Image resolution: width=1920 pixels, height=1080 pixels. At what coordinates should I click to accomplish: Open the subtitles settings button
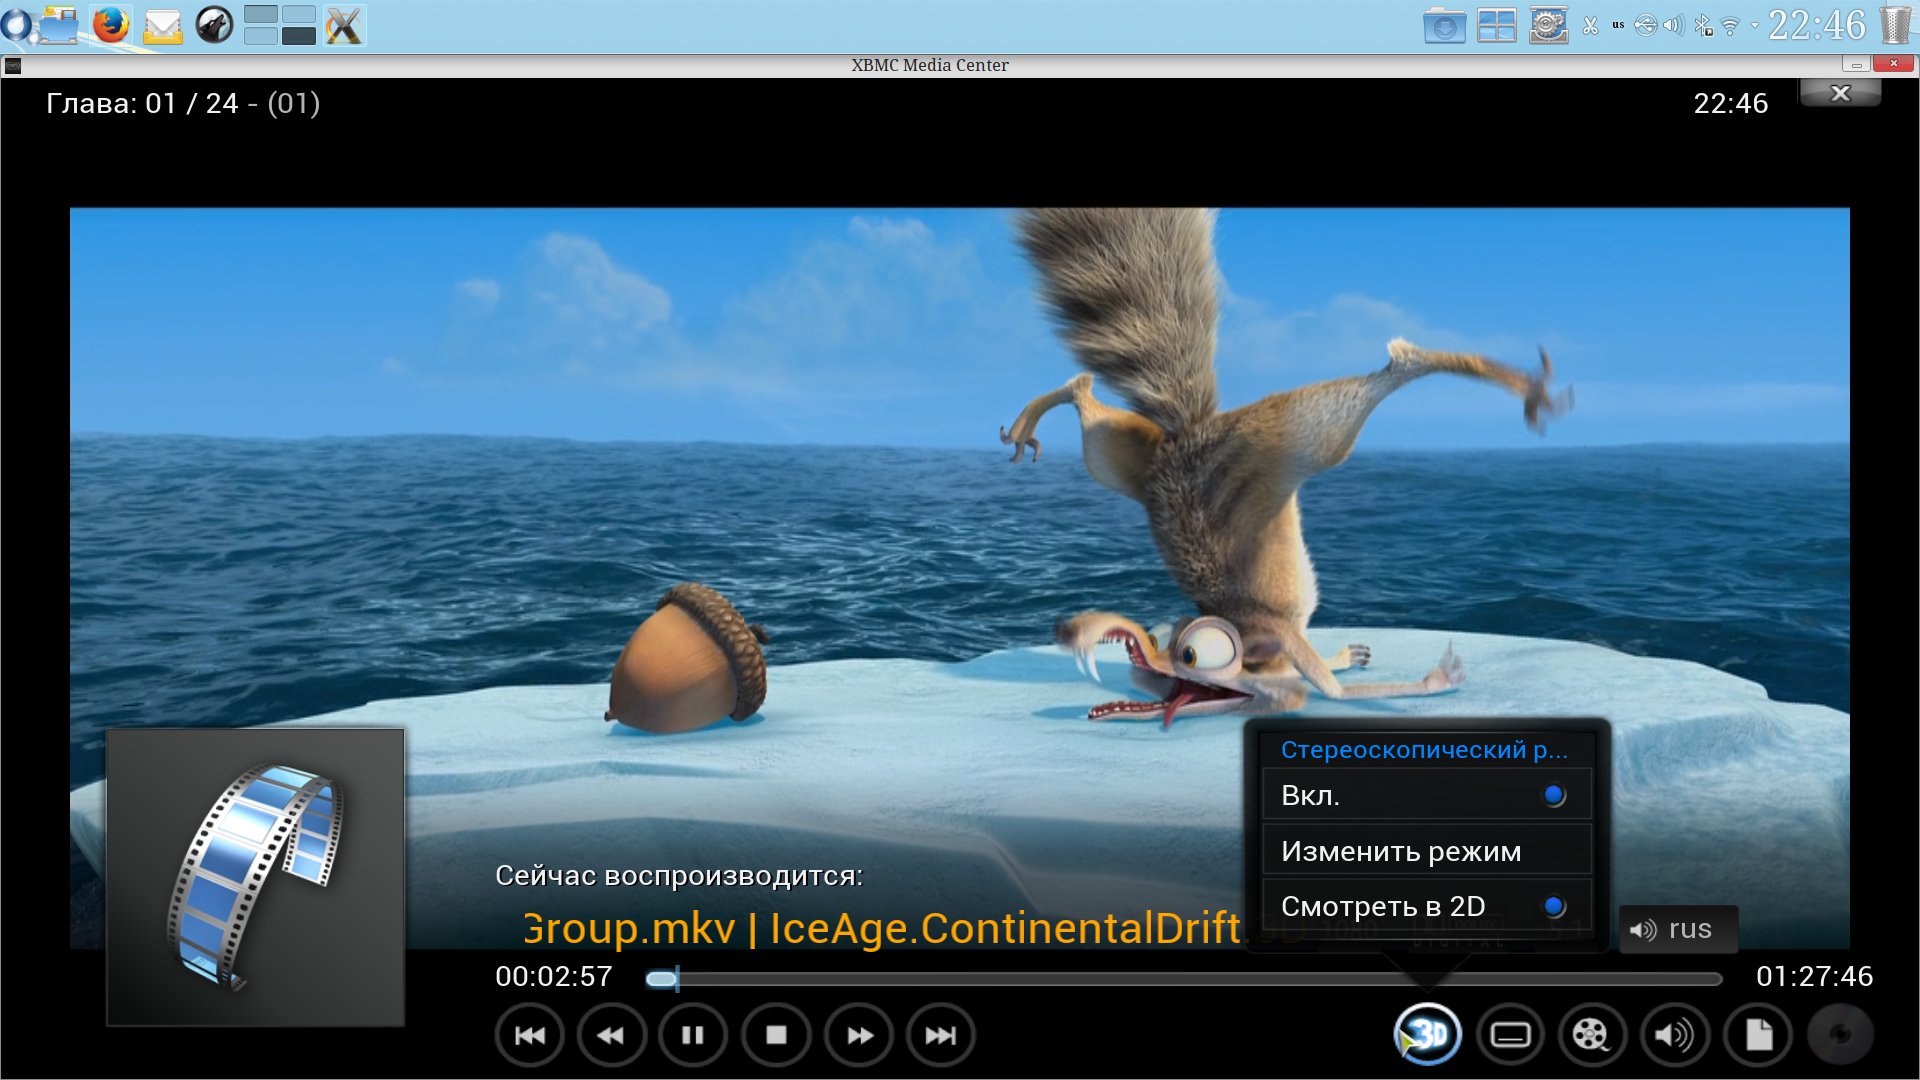coord(1510,1035)
